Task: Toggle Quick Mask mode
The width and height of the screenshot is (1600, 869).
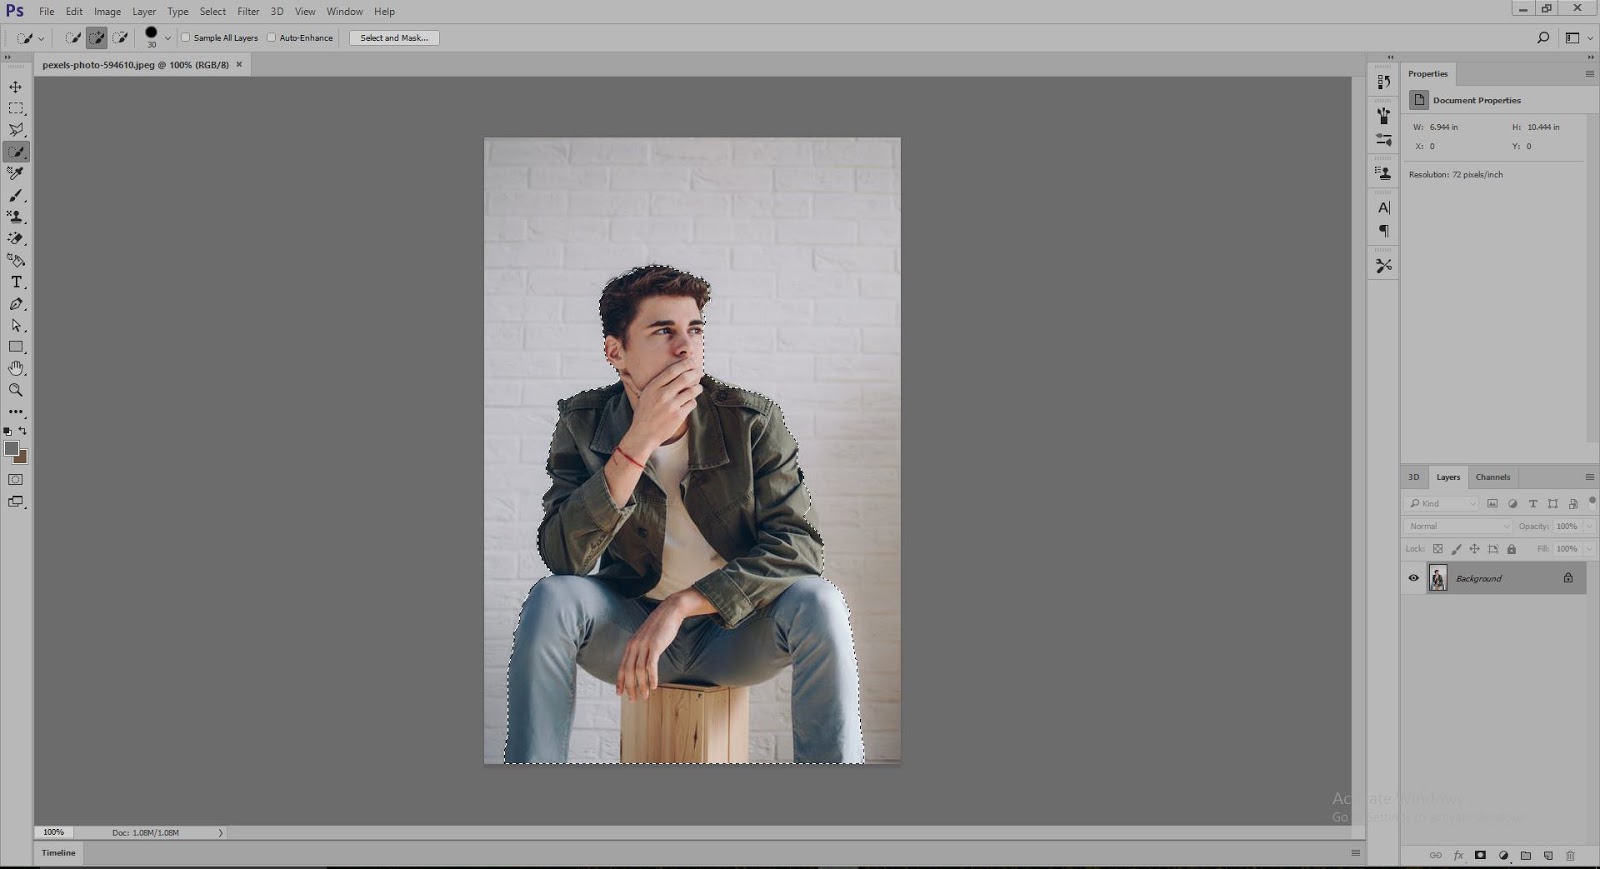Action: (16, 480)
